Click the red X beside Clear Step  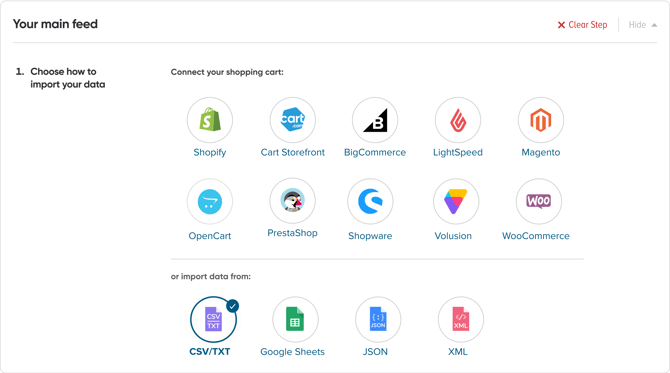point(561,25)
